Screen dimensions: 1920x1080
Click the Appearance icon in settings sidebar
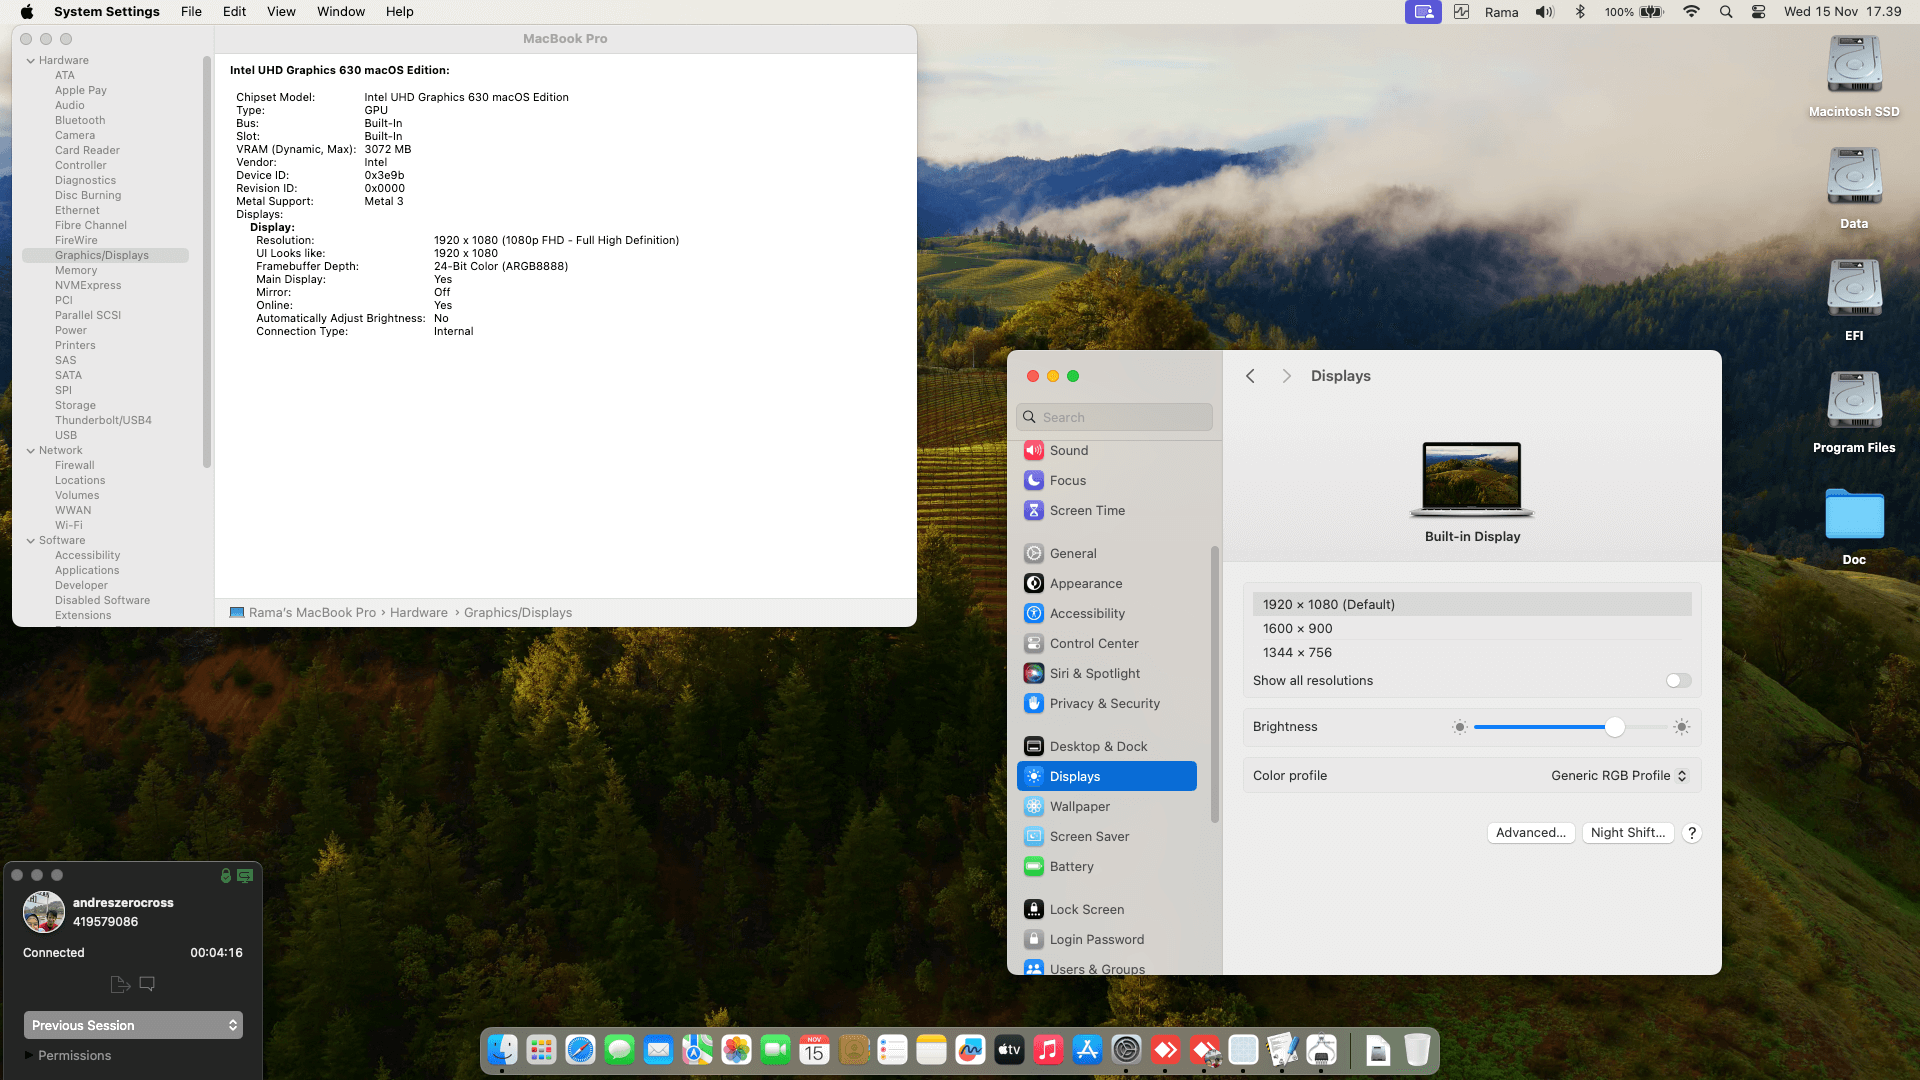1034,584
